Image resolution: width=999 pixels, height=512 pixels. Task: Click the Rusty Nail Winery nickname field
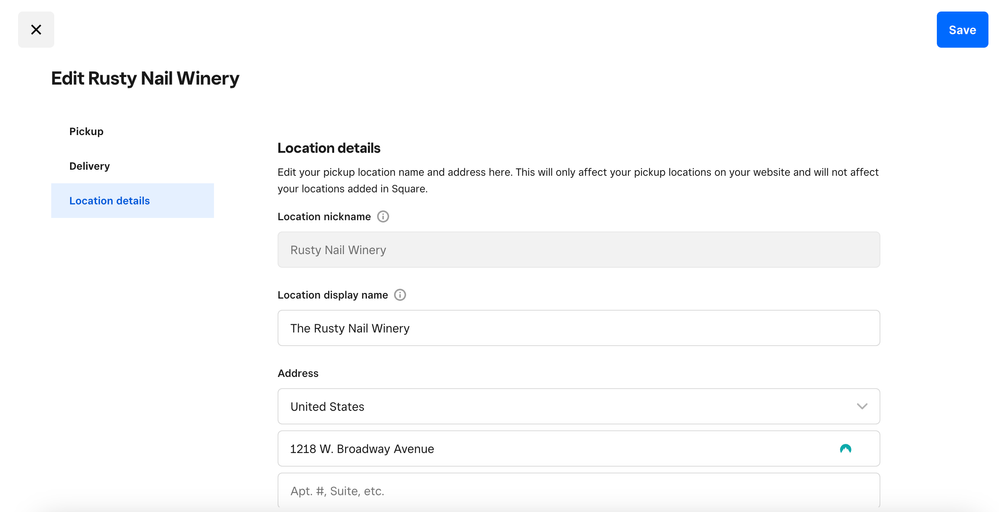(x=578, y=250)
